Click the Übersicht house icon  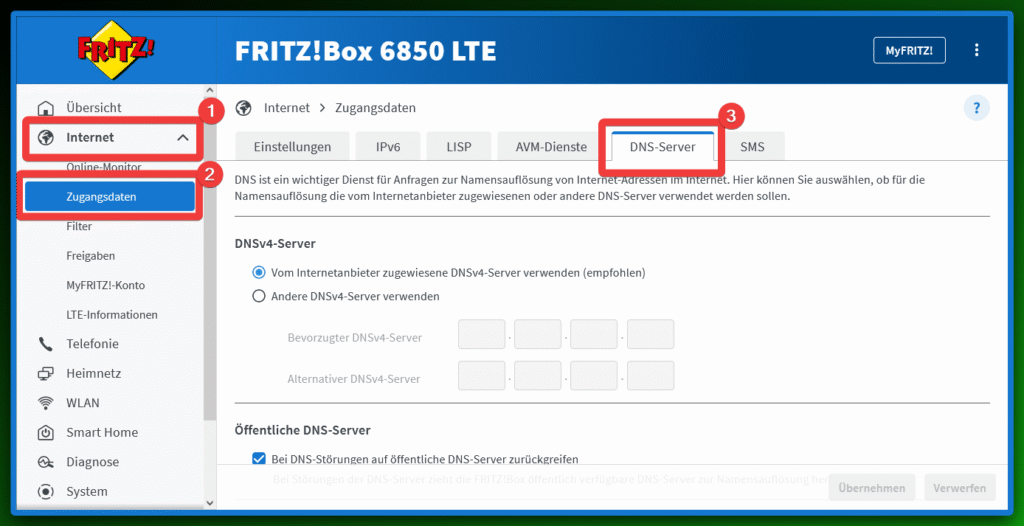[x=46, y=108]
